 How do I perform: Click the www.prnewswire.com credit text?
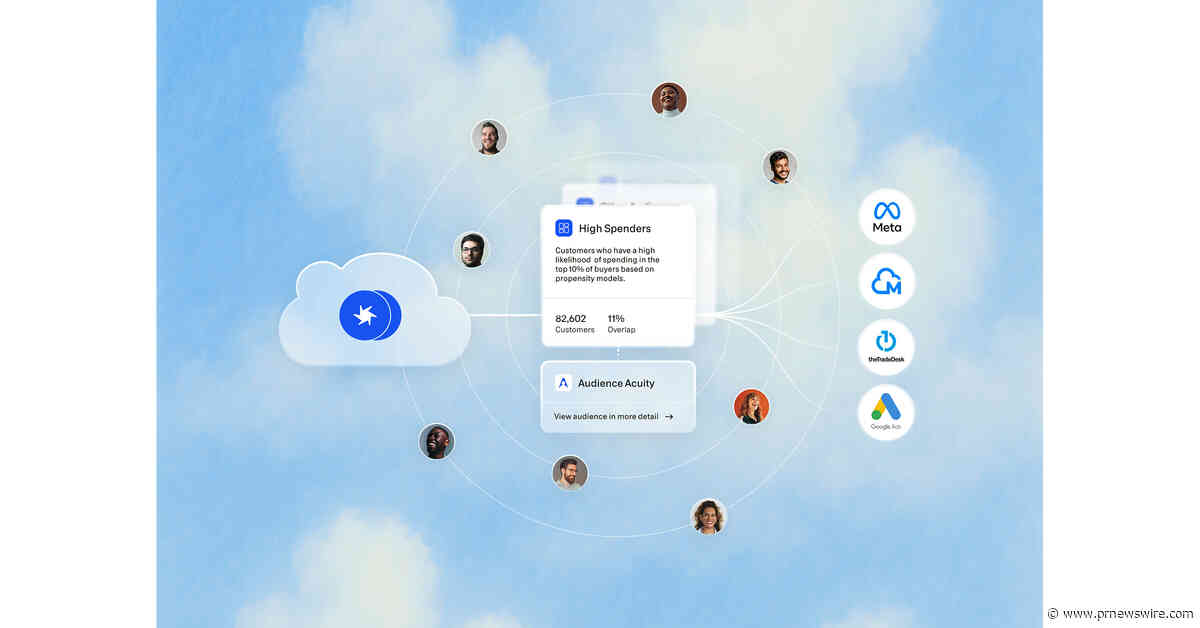pos(1127,613)
